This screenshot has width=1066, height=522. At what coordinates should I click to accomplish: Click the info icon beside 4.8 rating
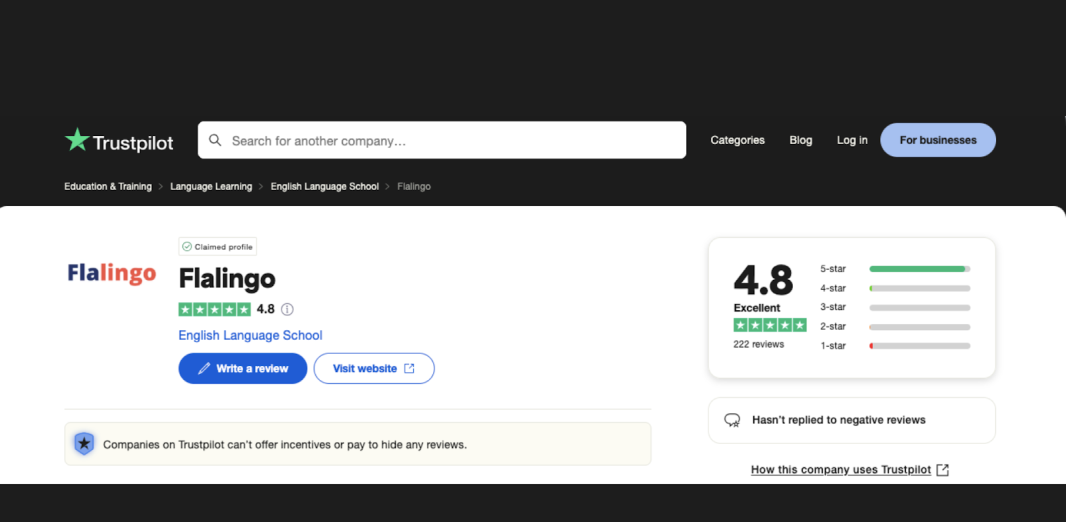288,309
